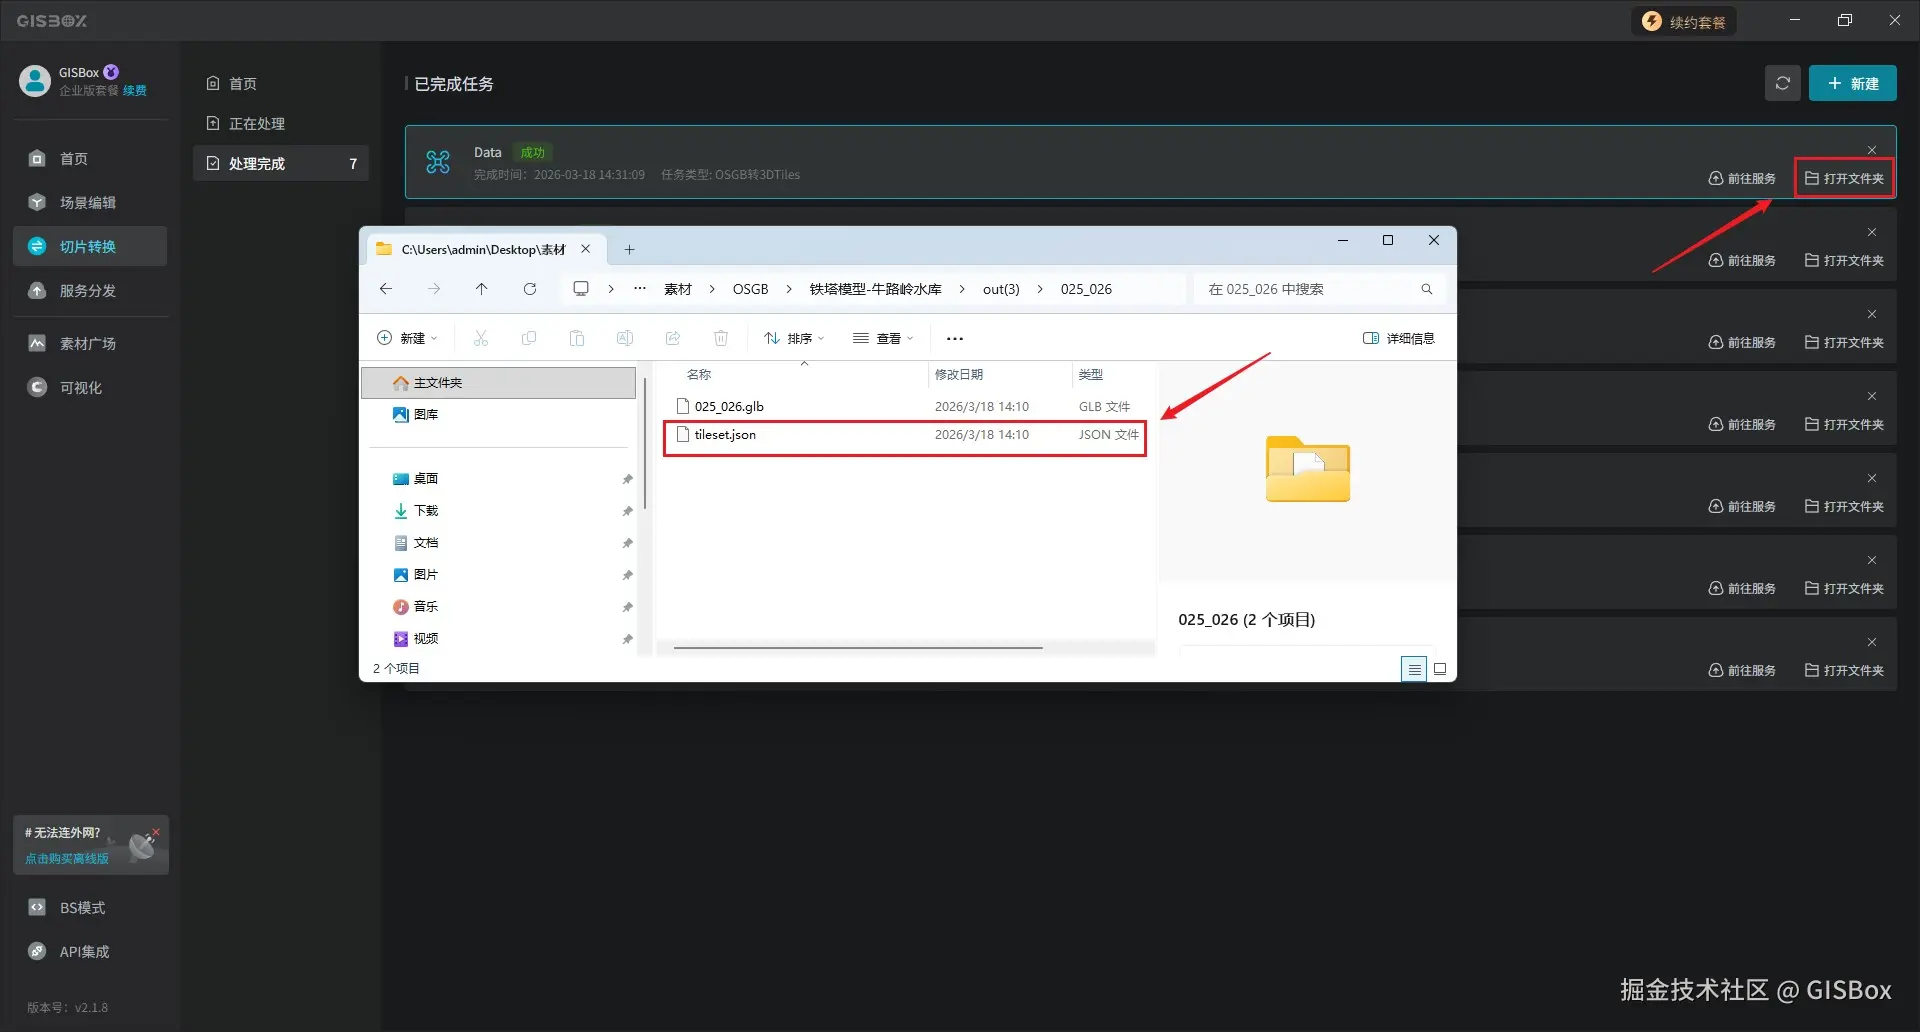Viewport: 1920px width, 1032px height.
Task: Expand chevron after out(3) in breadcrumb
Action: point(1040,289)
